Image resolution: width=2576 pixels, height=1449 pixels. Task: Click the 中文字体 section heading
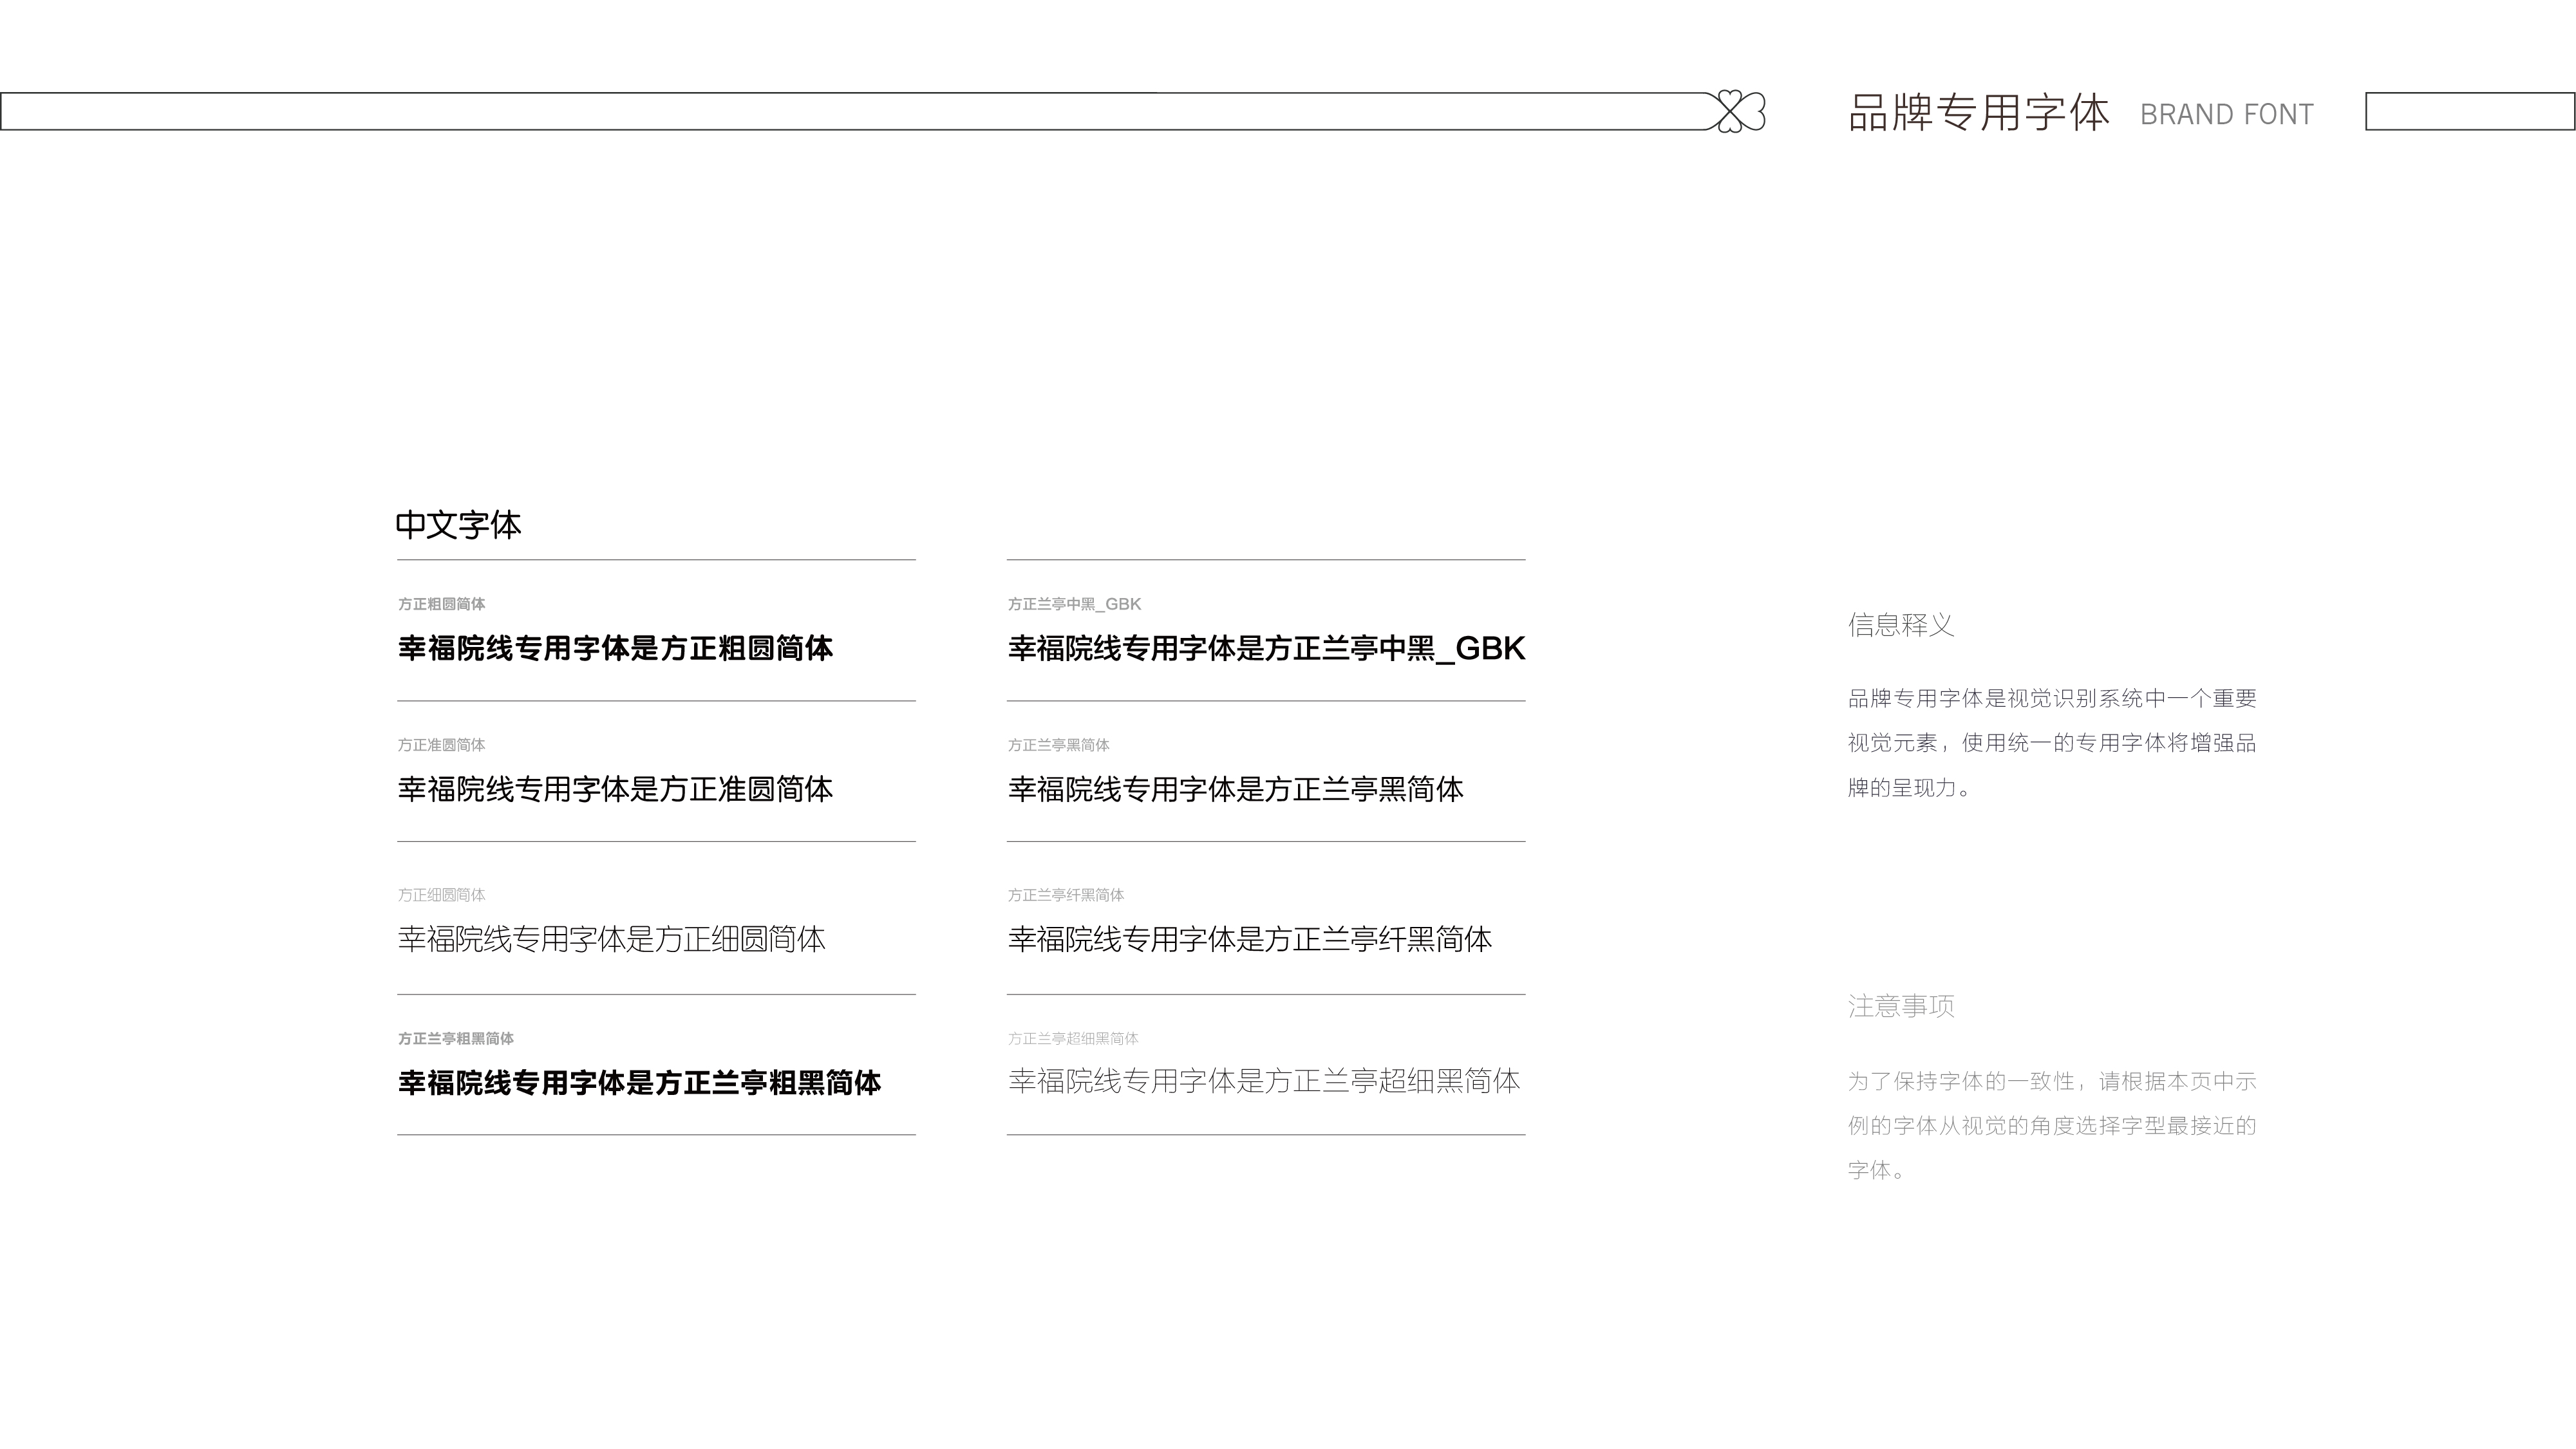point(458,525)
